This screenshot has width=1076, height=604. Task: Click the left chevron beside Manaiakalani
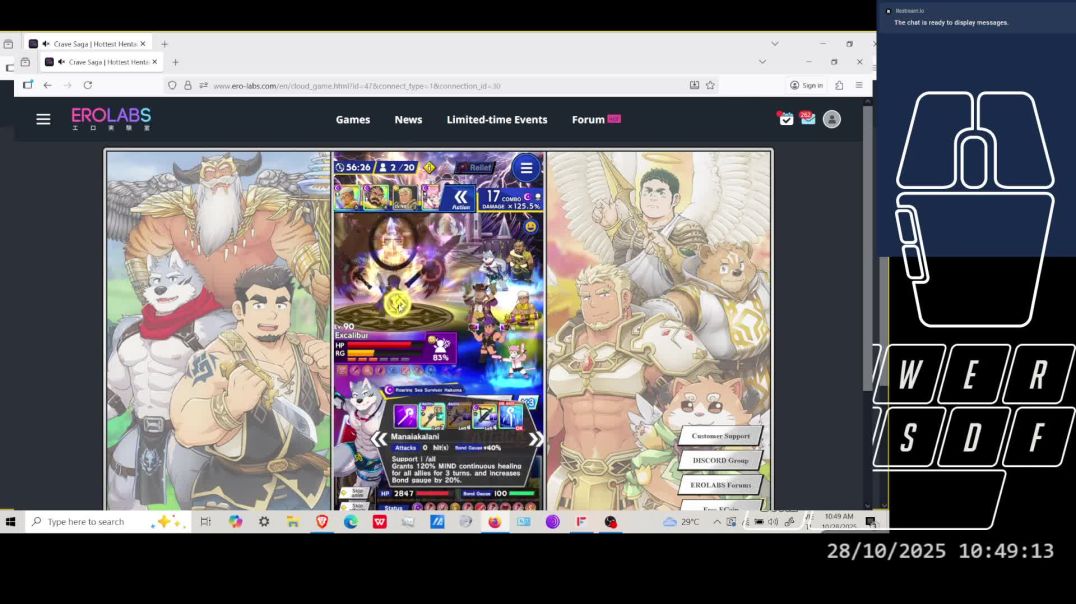click(x=378, y=438)
